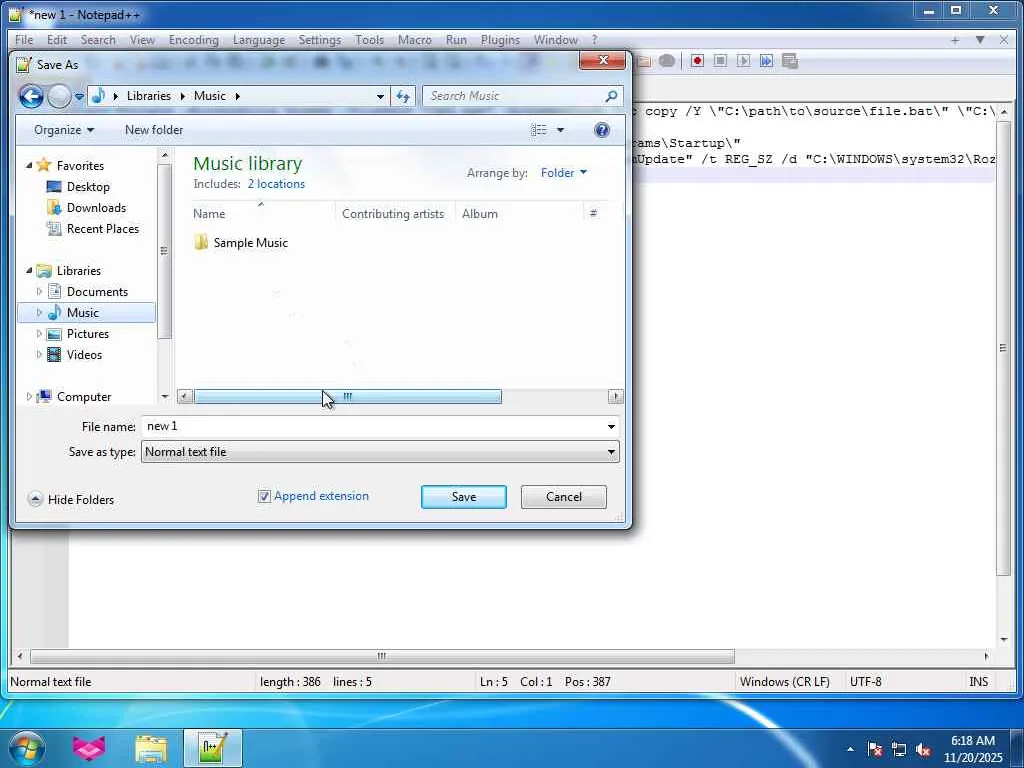Click the Save button

pos(464,497)
